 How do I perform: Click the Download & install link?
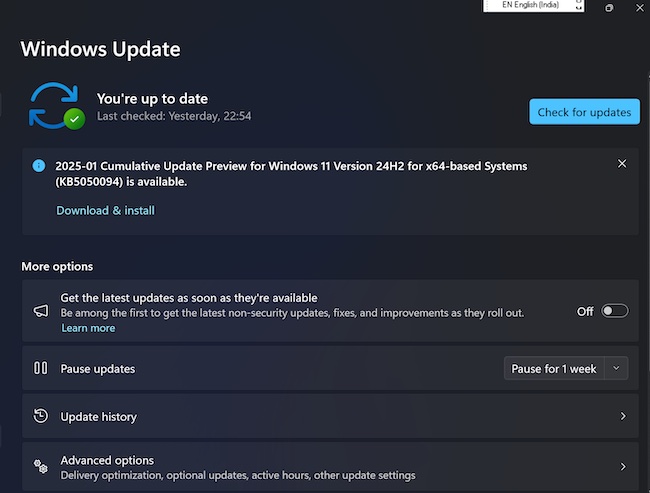pos(105,210)
